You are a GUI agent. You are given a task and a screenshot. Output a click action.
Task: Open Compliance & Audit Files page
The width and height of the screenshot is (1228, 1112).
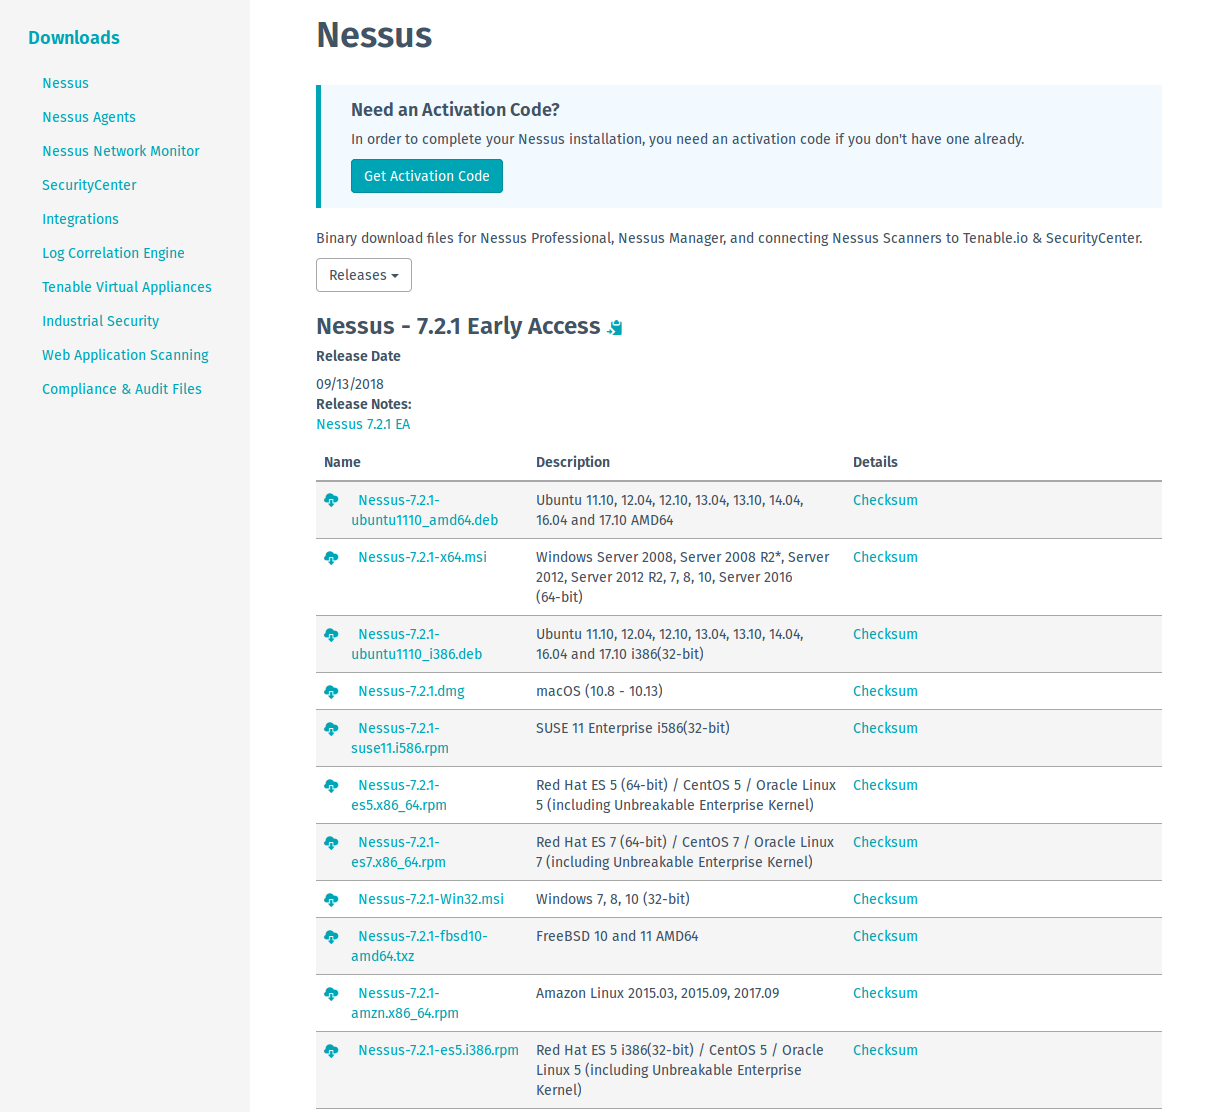(122, 389)
